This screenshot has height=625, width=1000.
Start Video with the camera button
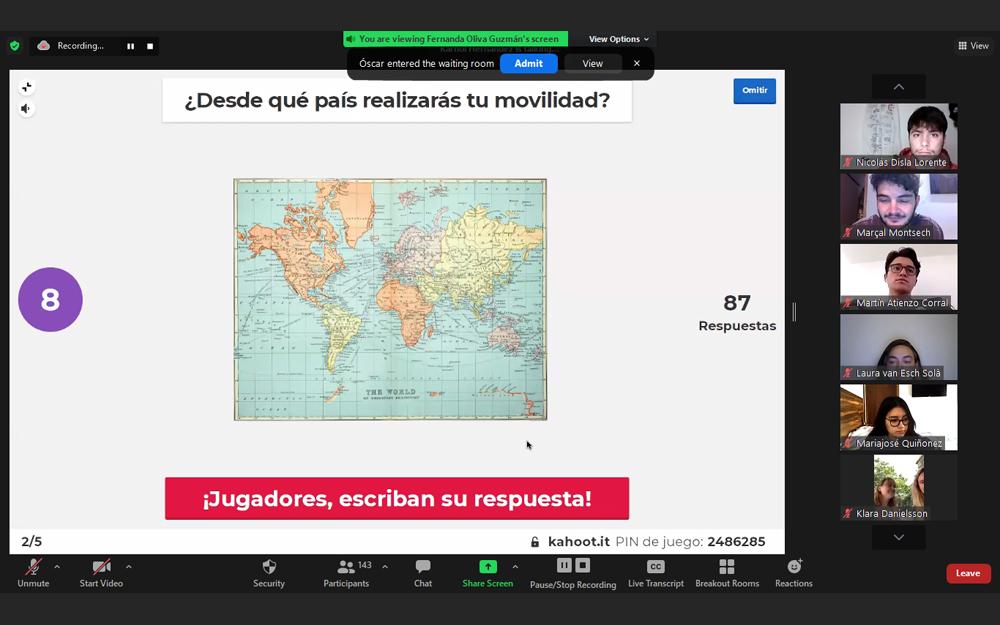(x=101, y=573)
